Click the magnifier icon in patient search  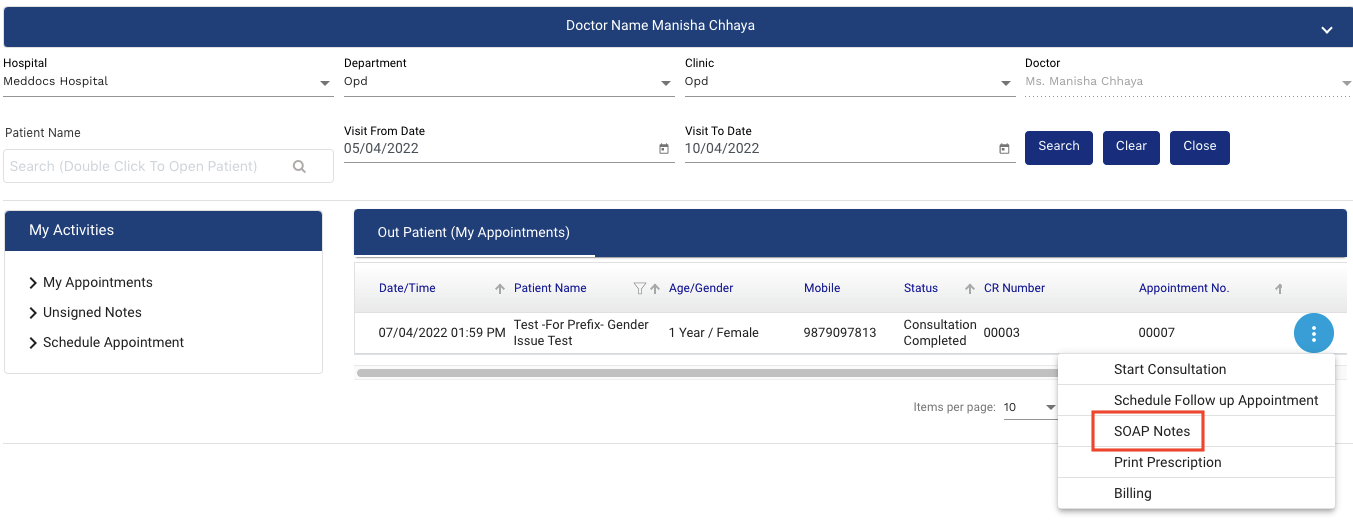click(299, 167)
